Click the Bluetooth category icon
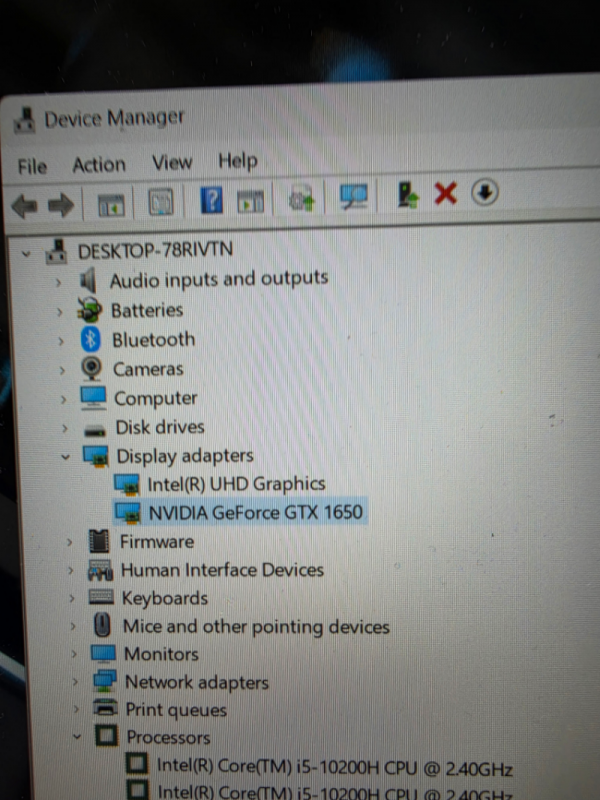 [x=92, y=340]
